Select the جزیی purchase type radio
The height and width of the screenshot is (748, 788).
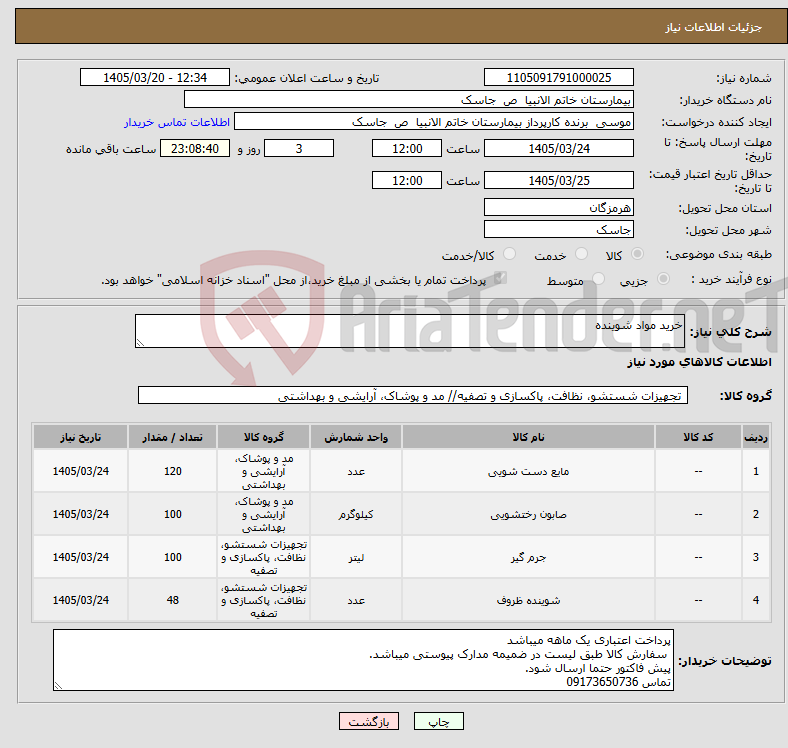point(663,278)
